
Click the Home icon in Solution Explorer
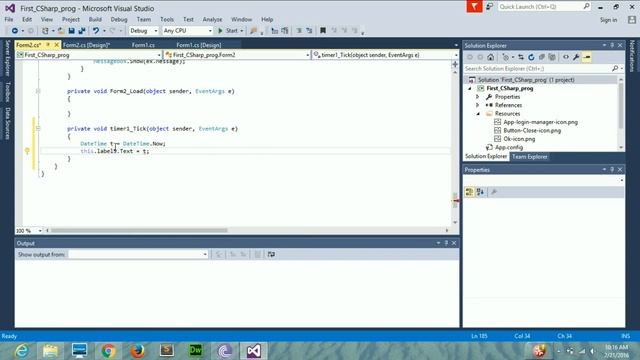pyautogui.click(x=491, y=57)
